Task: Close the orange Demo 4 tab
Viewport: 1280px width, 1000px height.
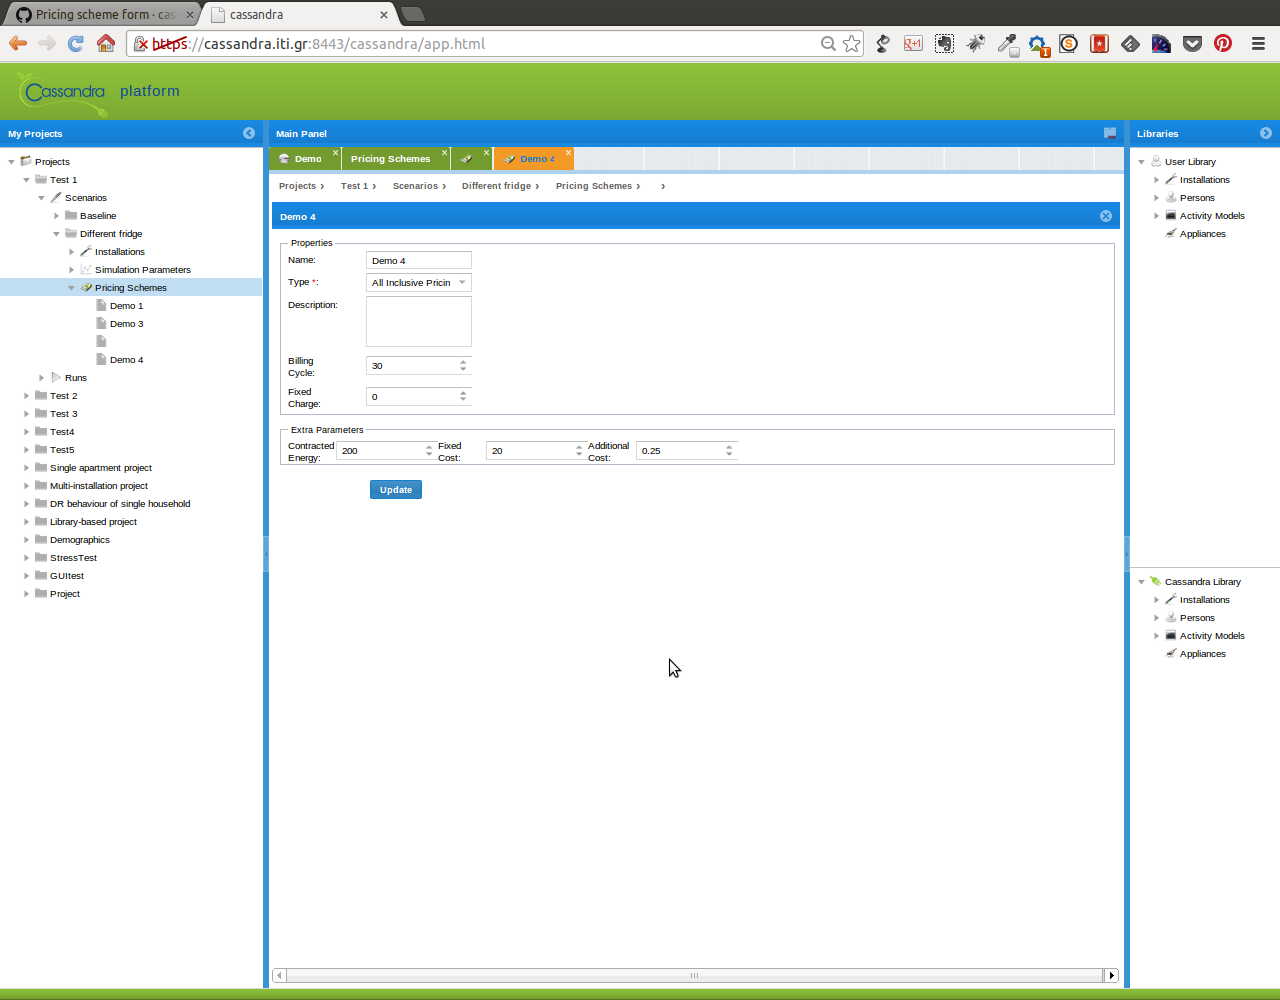Action: tap(568, 153)
